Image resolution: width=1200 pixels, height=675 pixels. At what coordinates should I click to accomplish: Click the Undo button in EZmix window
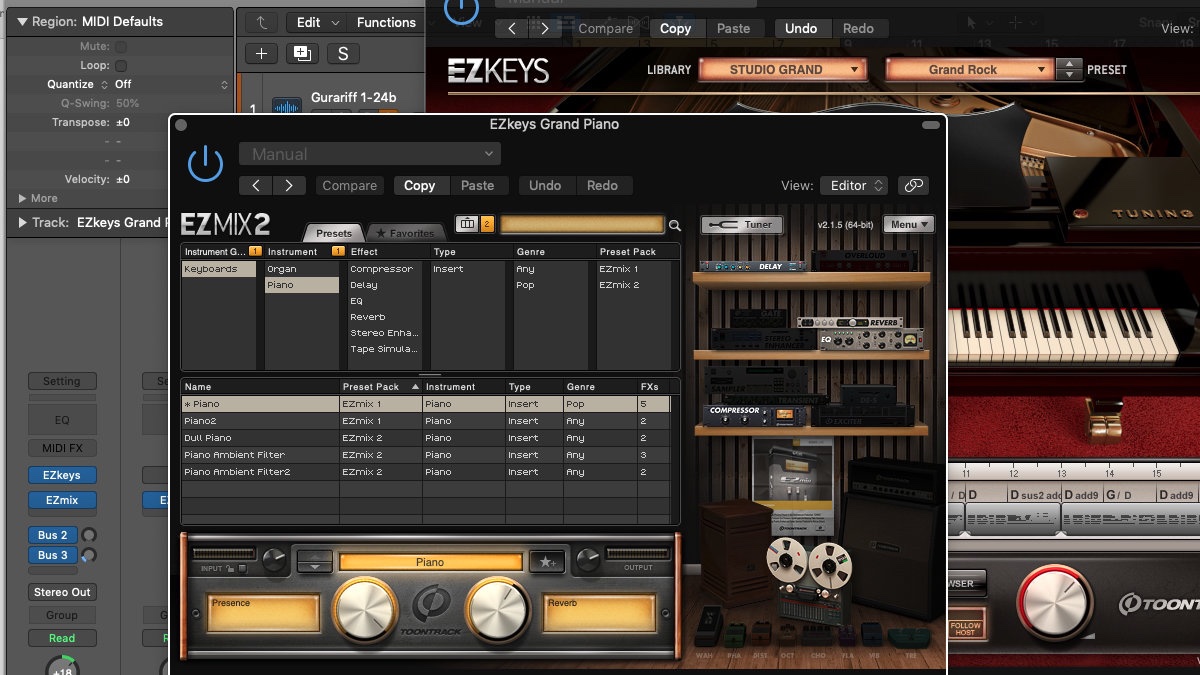pyautogui.click(x=545, y=185)
